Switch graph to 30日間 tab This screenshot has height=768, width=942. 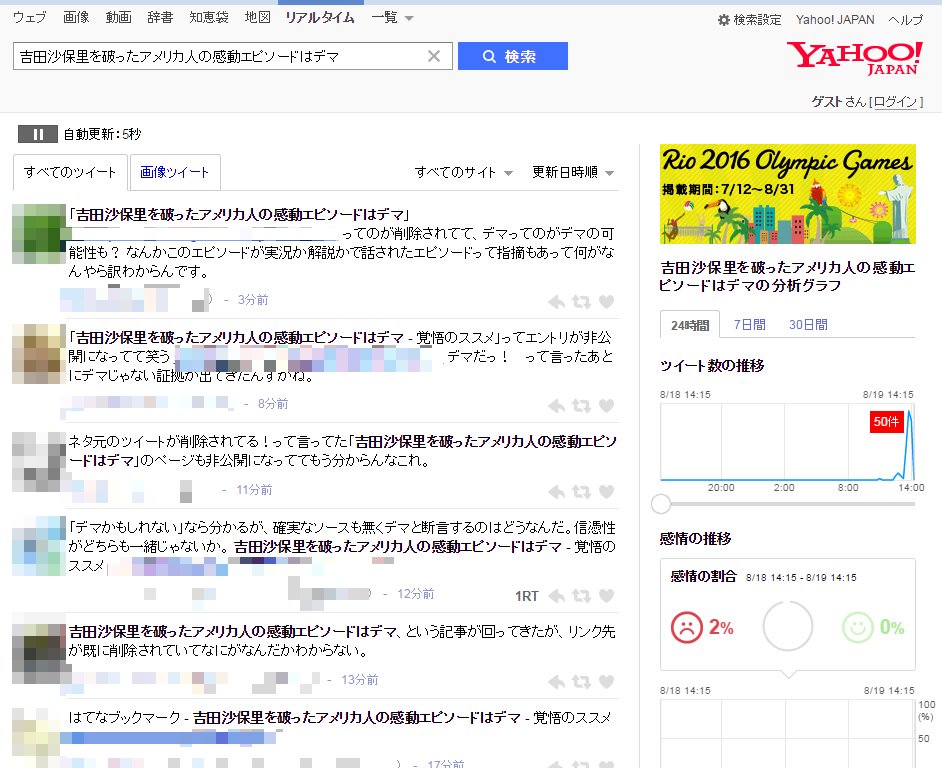pyautogui.click(x=808, y=325)
